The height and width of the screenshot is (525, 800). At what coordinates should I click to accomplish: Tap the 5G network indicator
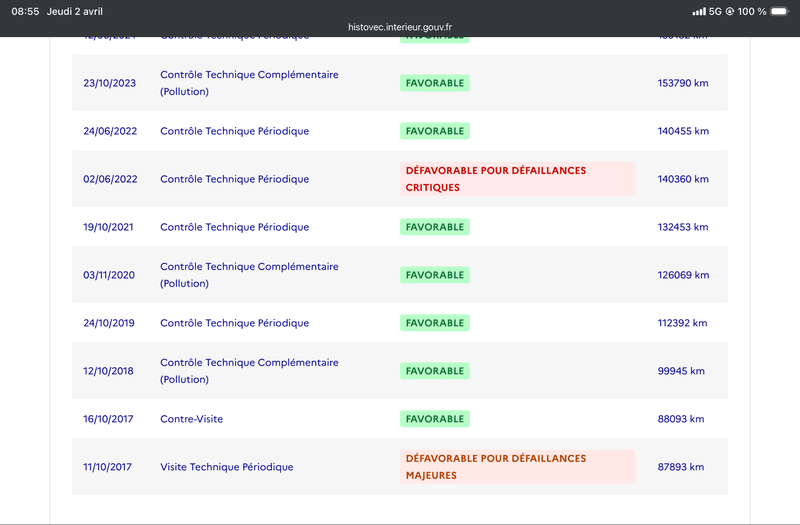coord(715,11)
